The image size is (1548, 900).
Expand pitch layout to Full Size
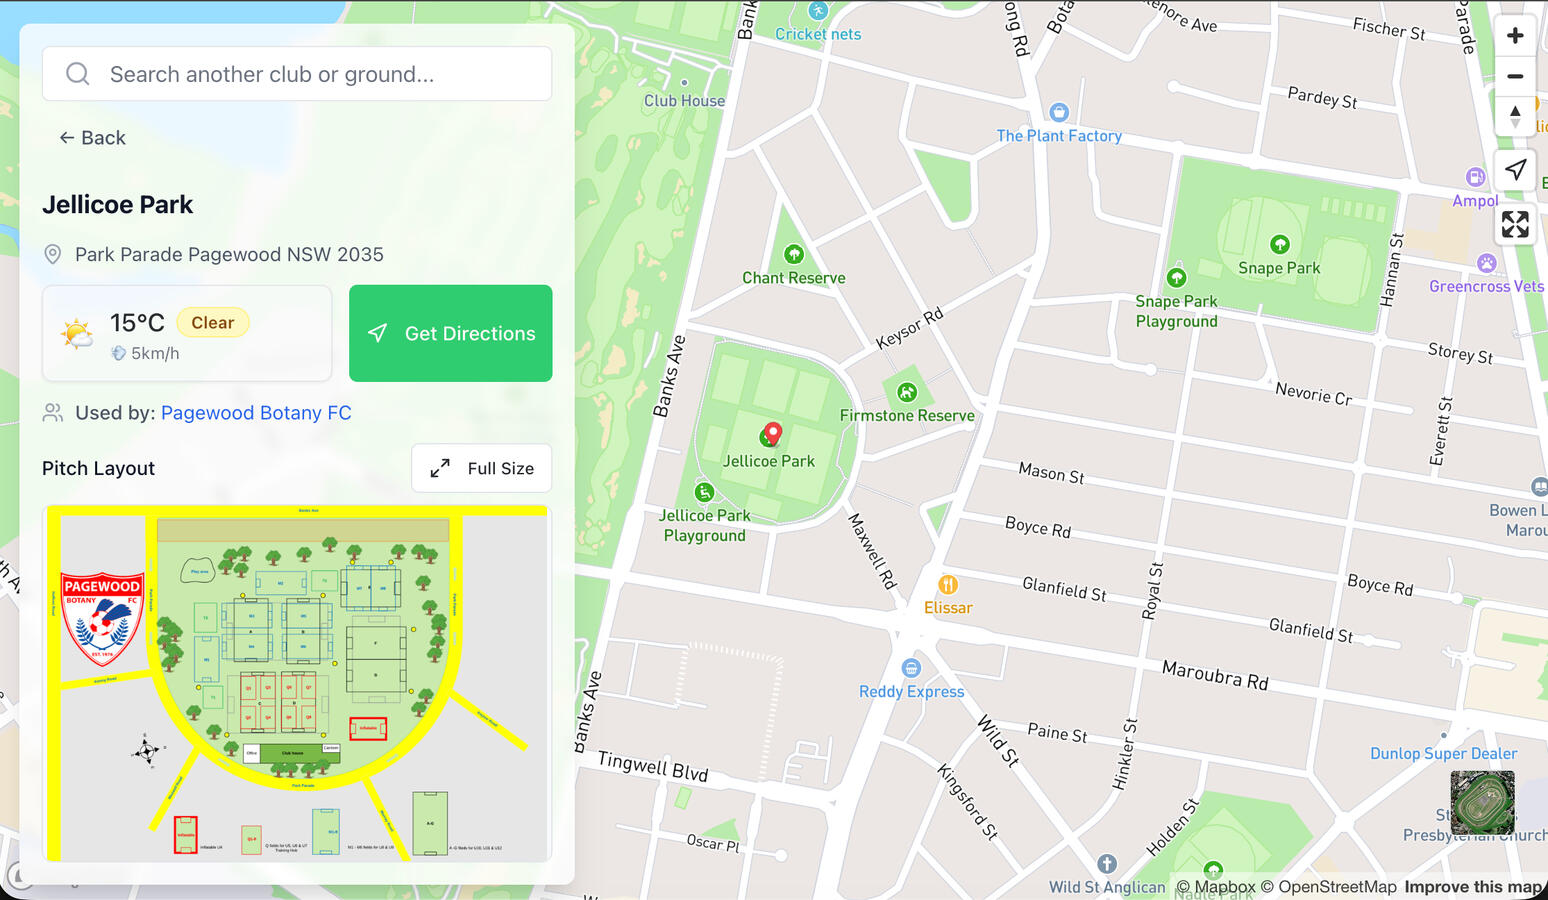pos(482,468)
